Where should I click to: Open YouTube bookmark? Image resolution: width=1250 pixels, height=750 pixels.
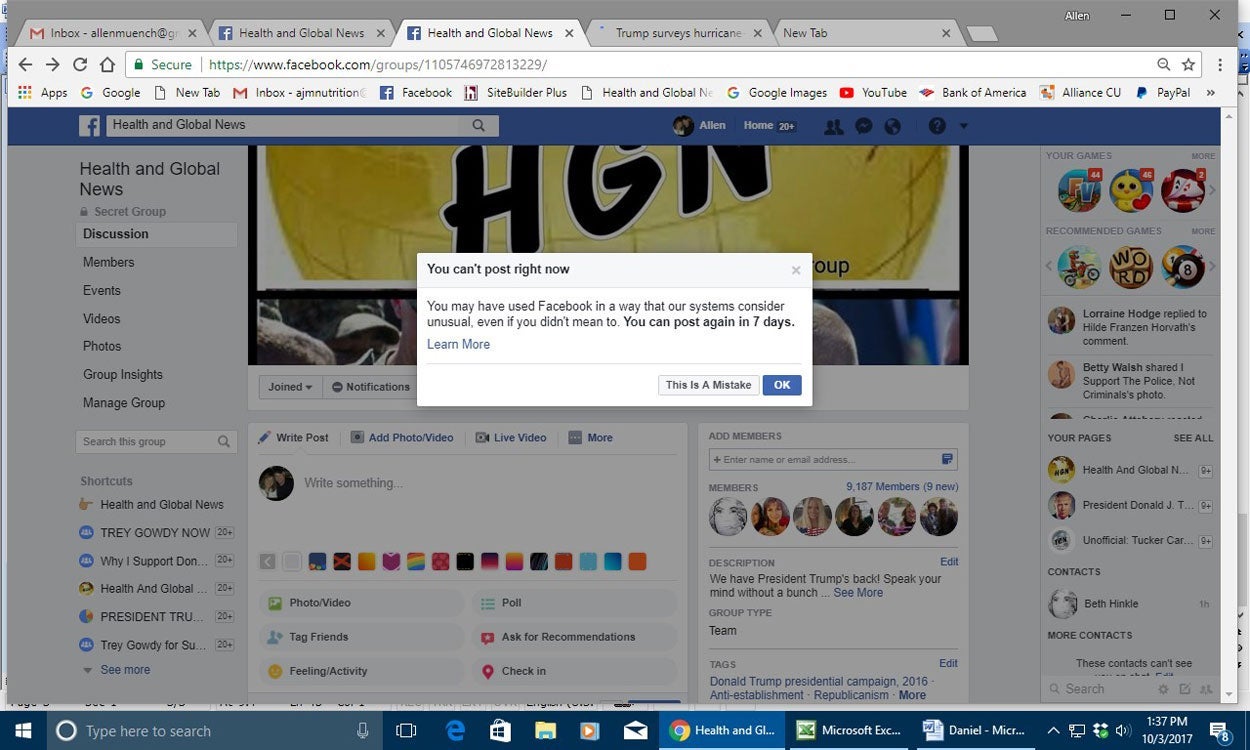pyautogui.click(x=873, y=92)
